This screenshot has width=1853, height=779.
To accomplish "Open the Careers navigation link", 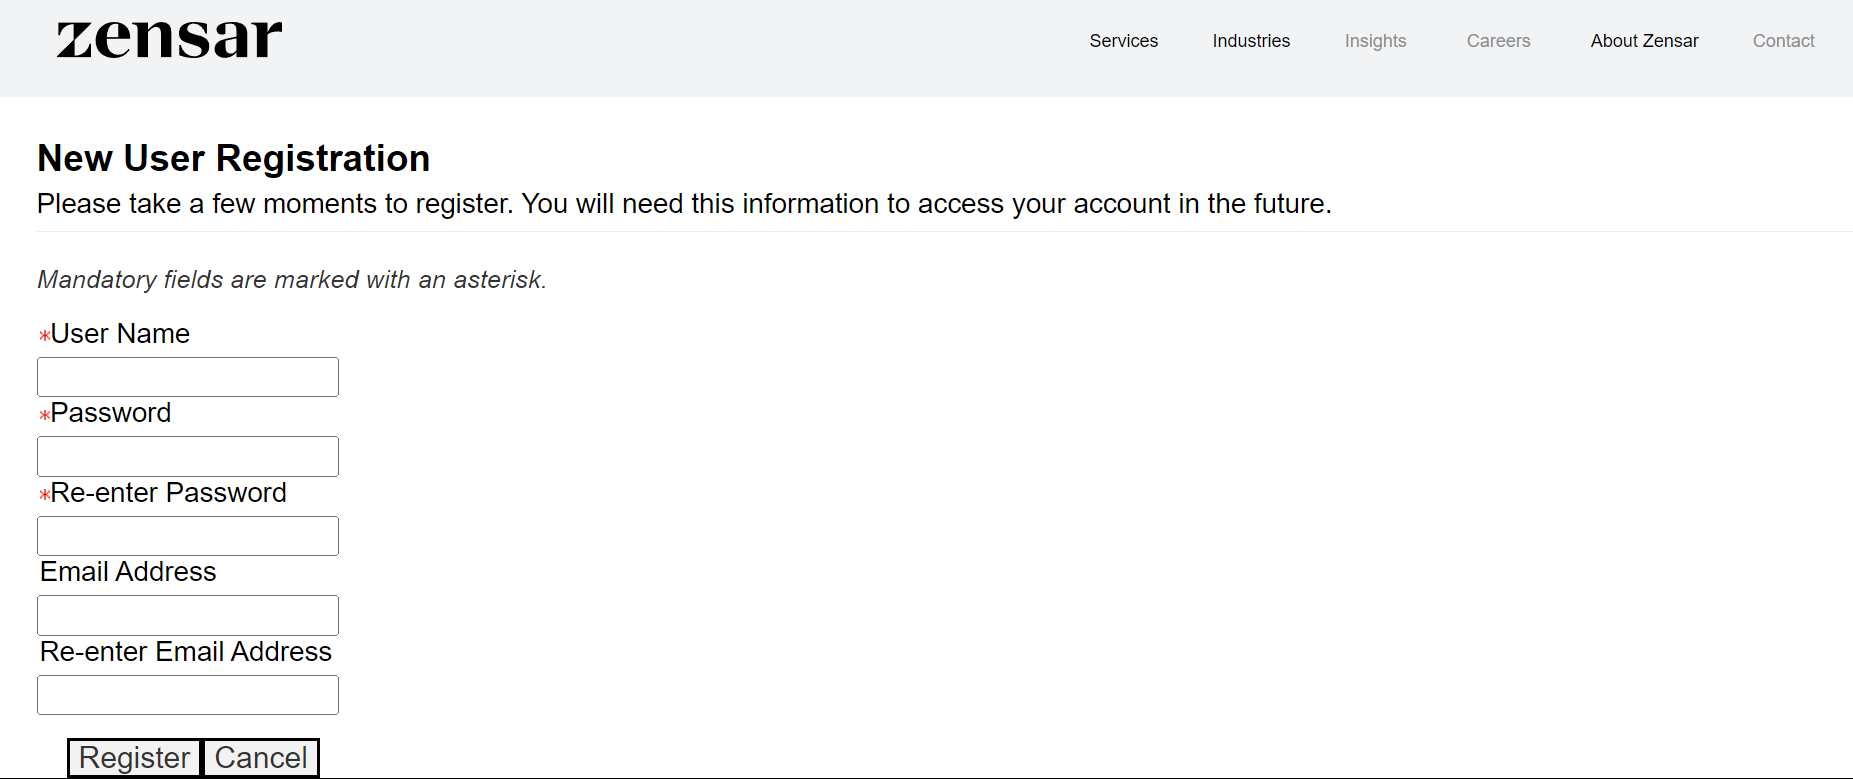I will point(1498,41).
